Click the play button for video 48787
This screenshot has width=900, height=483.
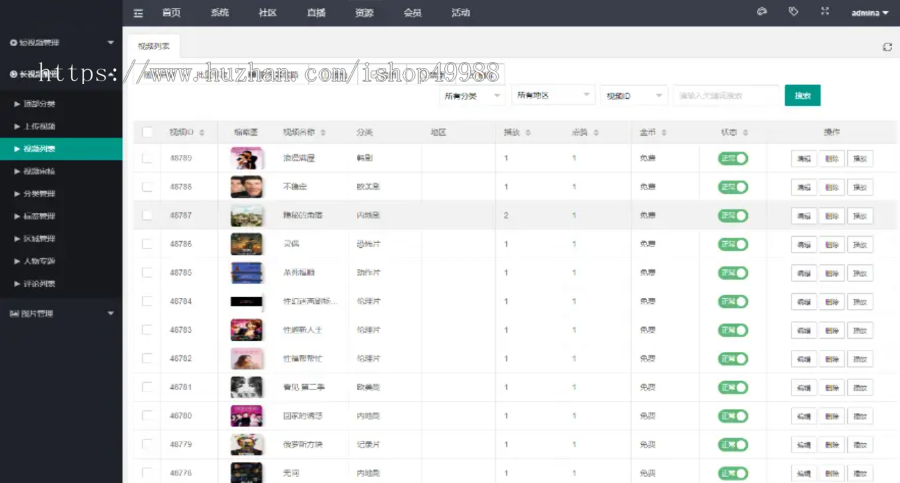click(860, 216)
